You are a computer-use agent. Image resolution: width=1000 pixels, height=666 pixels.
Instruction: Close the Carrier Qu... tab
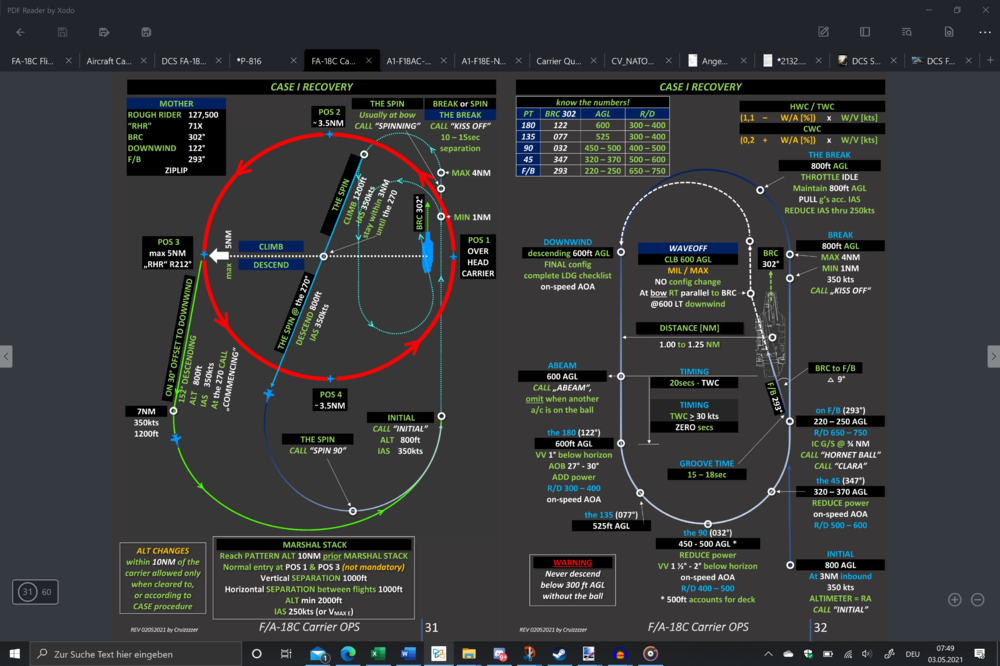[x=594, y=61]
